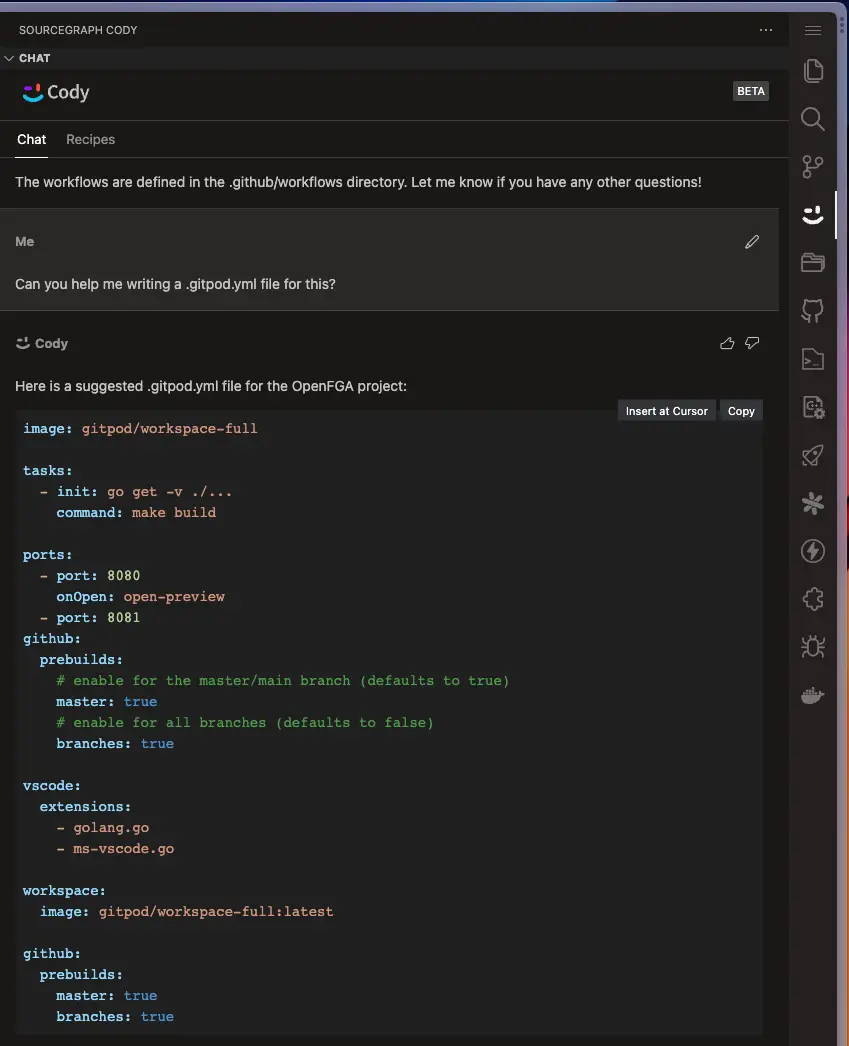
Task: Click the 'vscode:' key in code
Action: click(52, 786)
